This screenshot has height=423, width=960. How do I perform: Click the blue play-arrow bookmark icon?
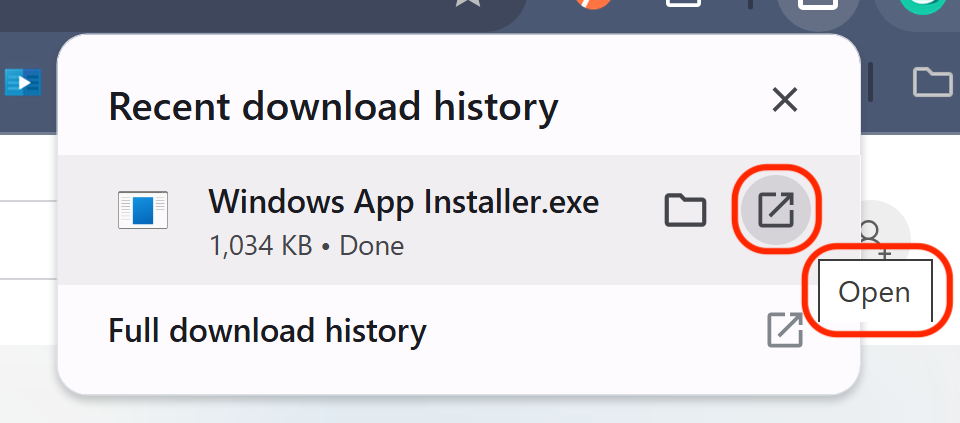click(22, 82)
